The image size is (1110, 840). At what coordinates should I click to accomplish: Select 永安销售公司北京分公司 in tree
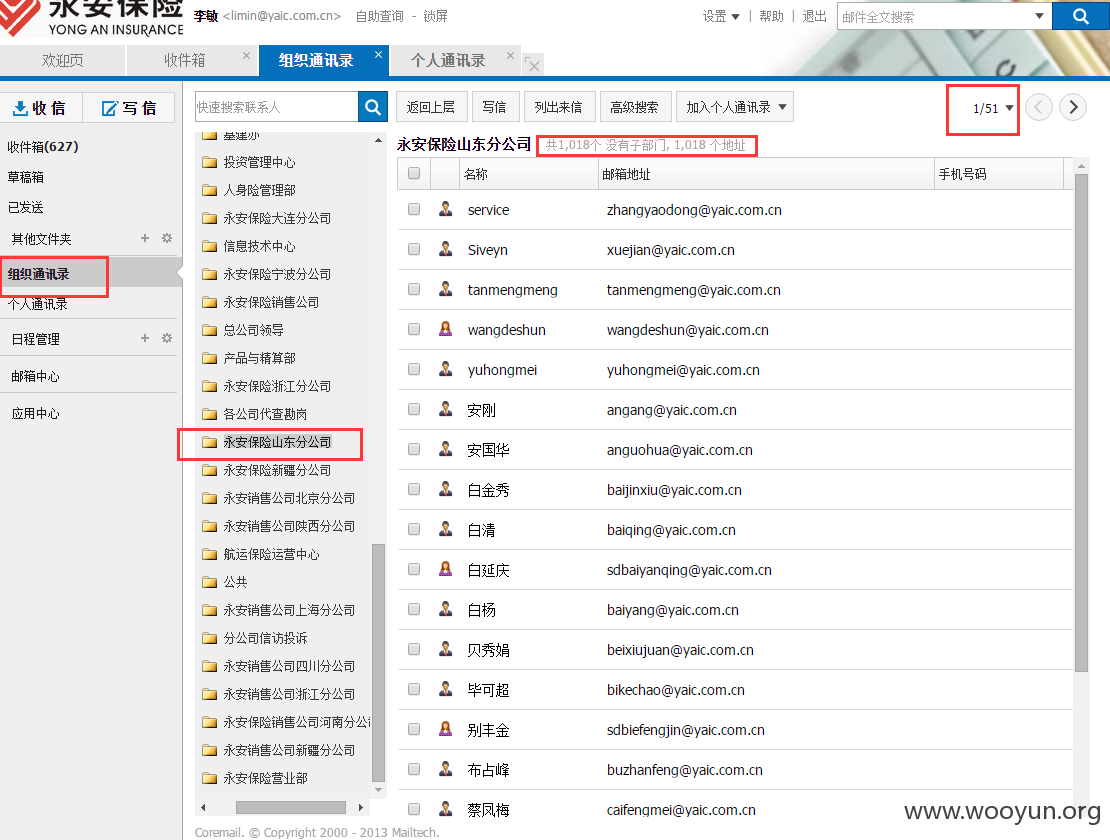289,498
